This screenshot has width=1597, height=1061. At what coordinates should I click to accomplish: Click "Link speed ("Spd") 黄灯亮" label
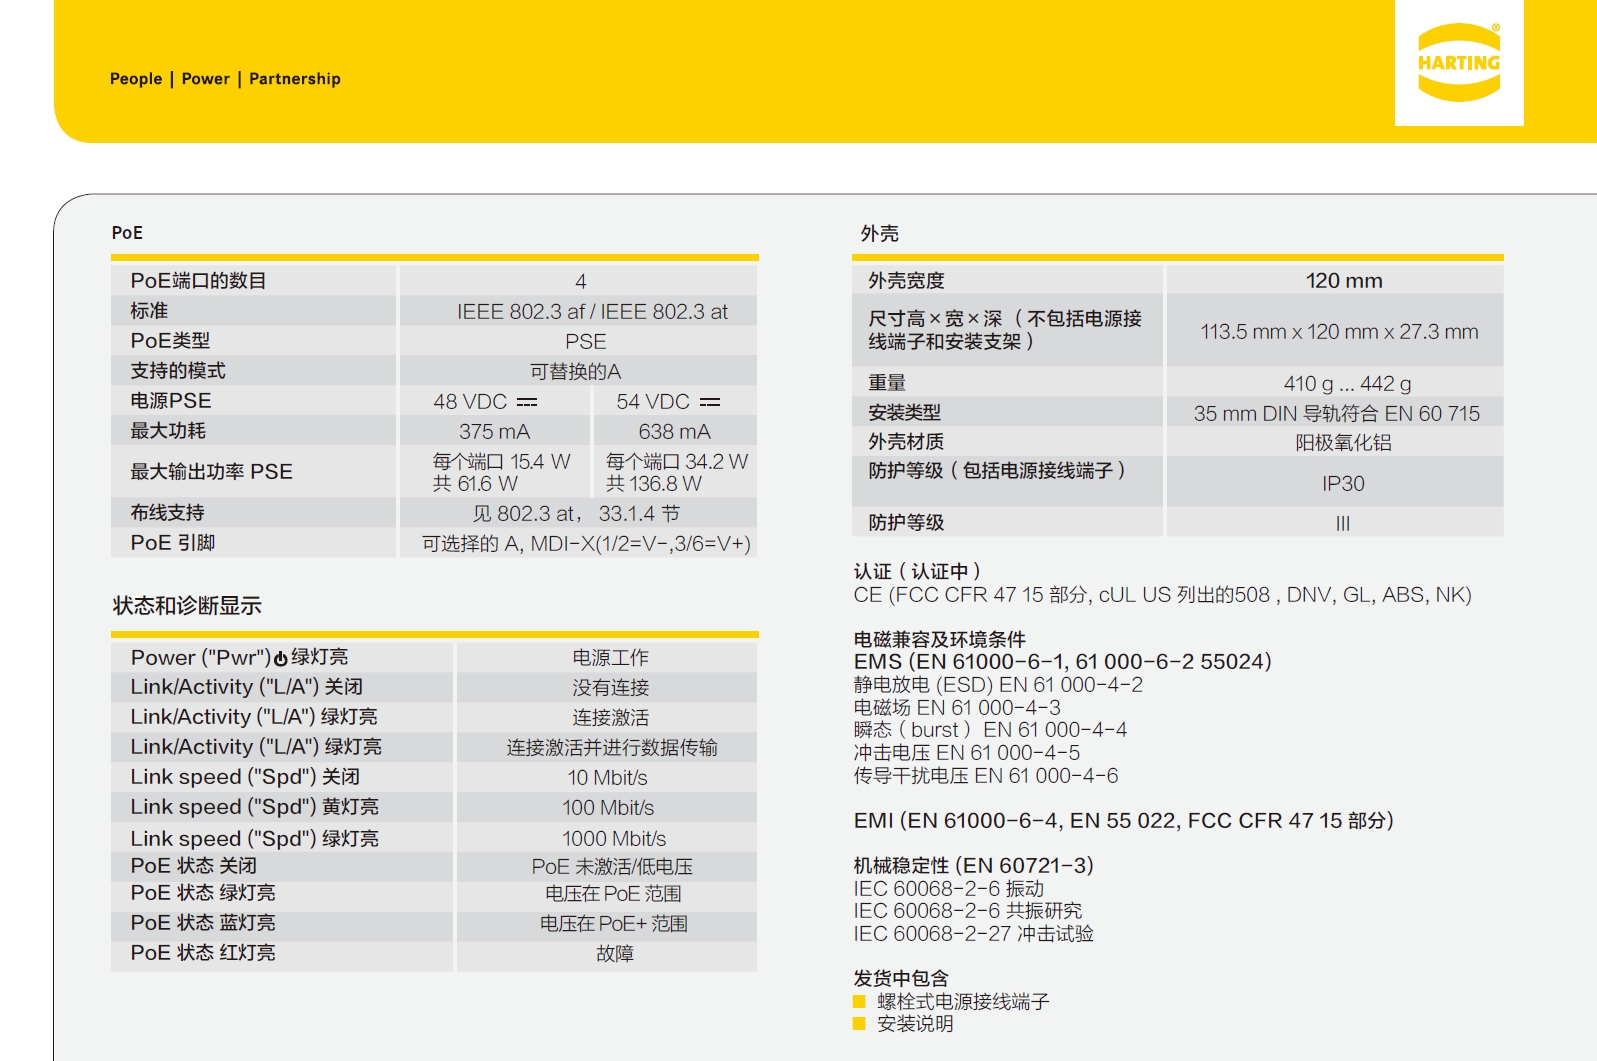(254, 807)
